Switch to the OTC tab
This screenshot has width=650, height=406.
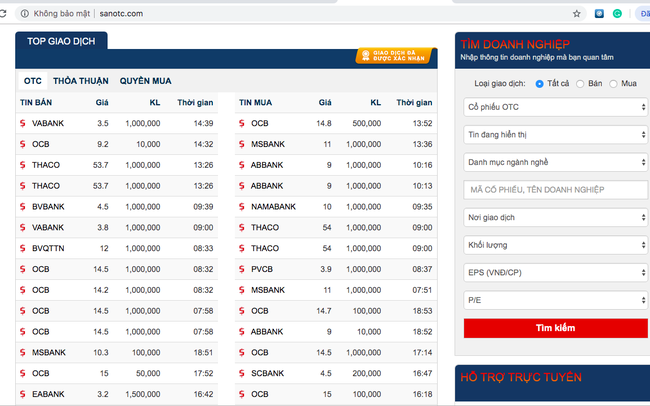click(33, 81)
